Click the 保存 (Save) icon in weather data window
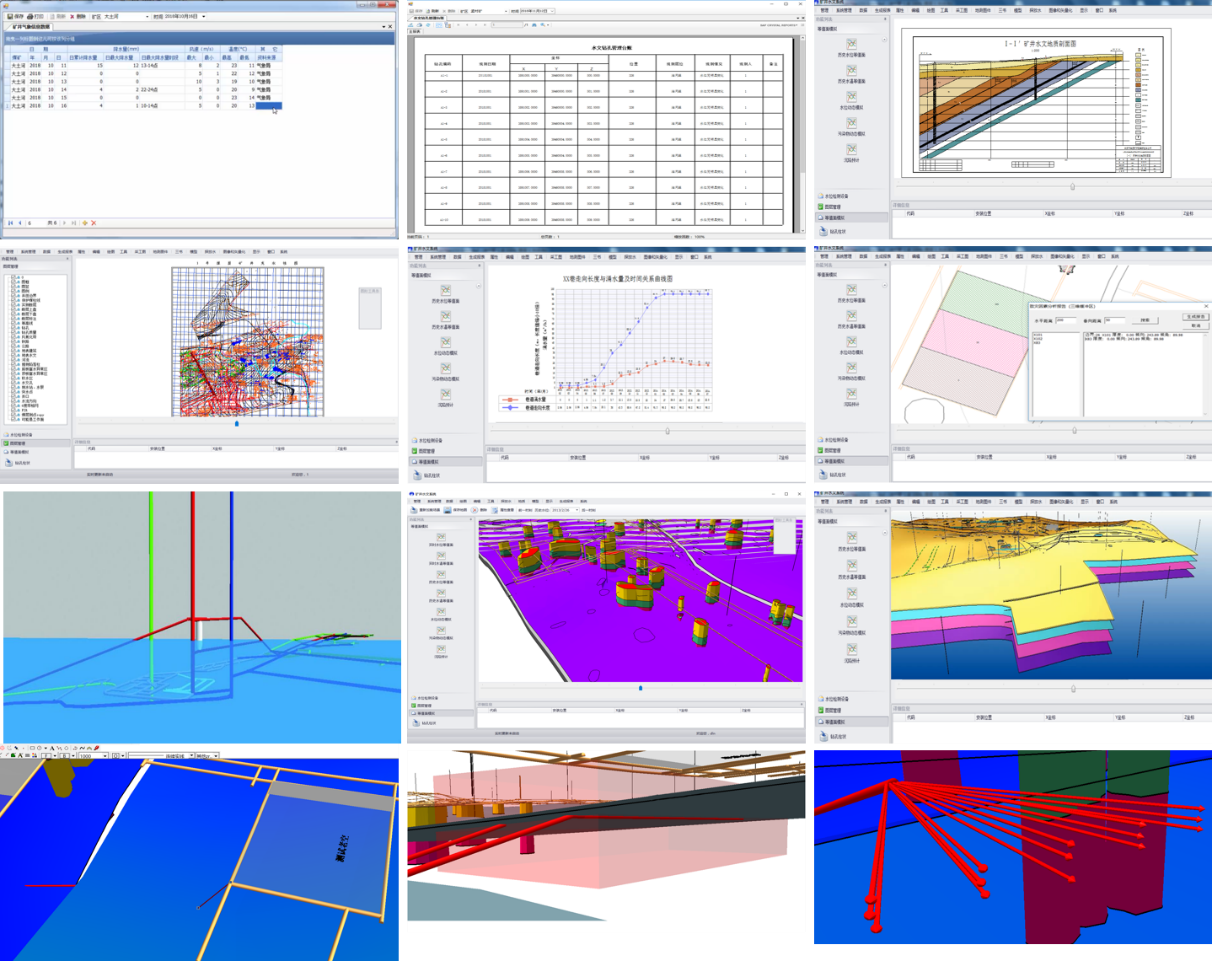 coord(10,17)
